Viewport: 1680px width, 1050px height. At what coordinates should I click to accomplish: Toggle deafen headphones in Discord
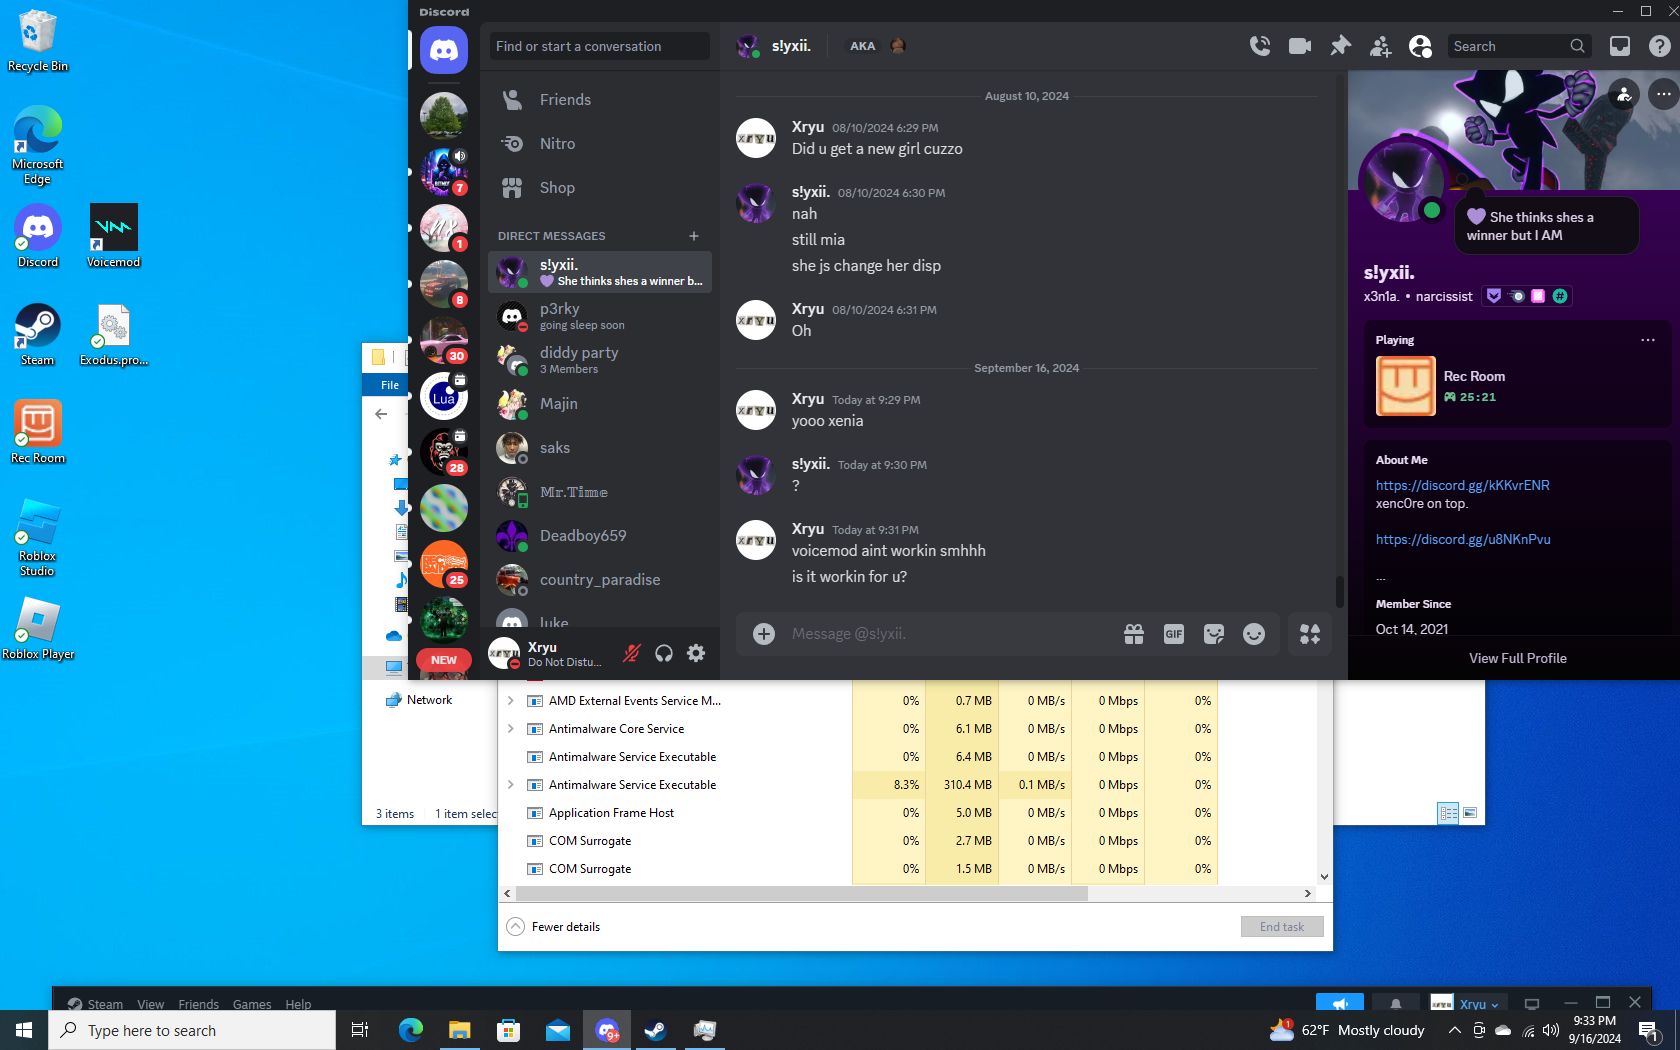tap(664, 654)
